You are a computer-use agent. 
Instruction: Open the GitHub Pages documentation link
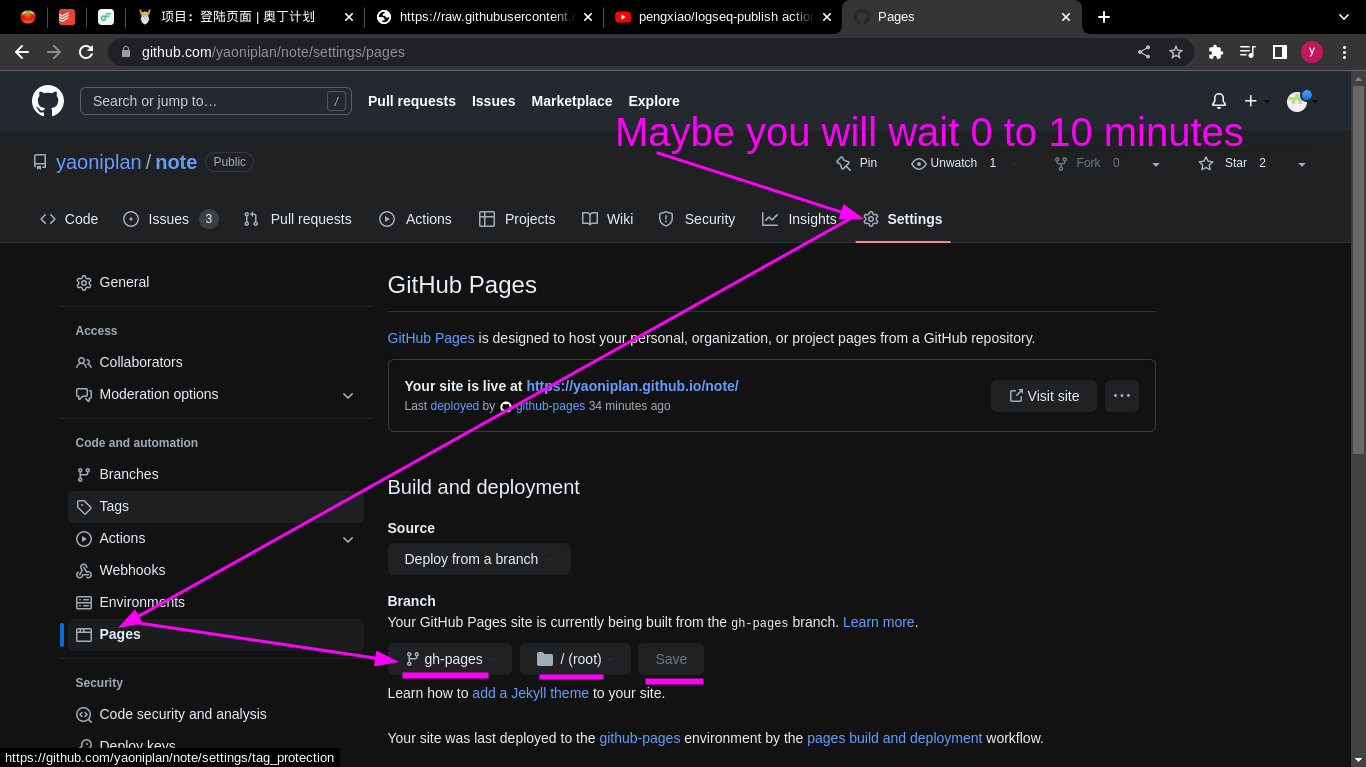click(x=431, y=338)
